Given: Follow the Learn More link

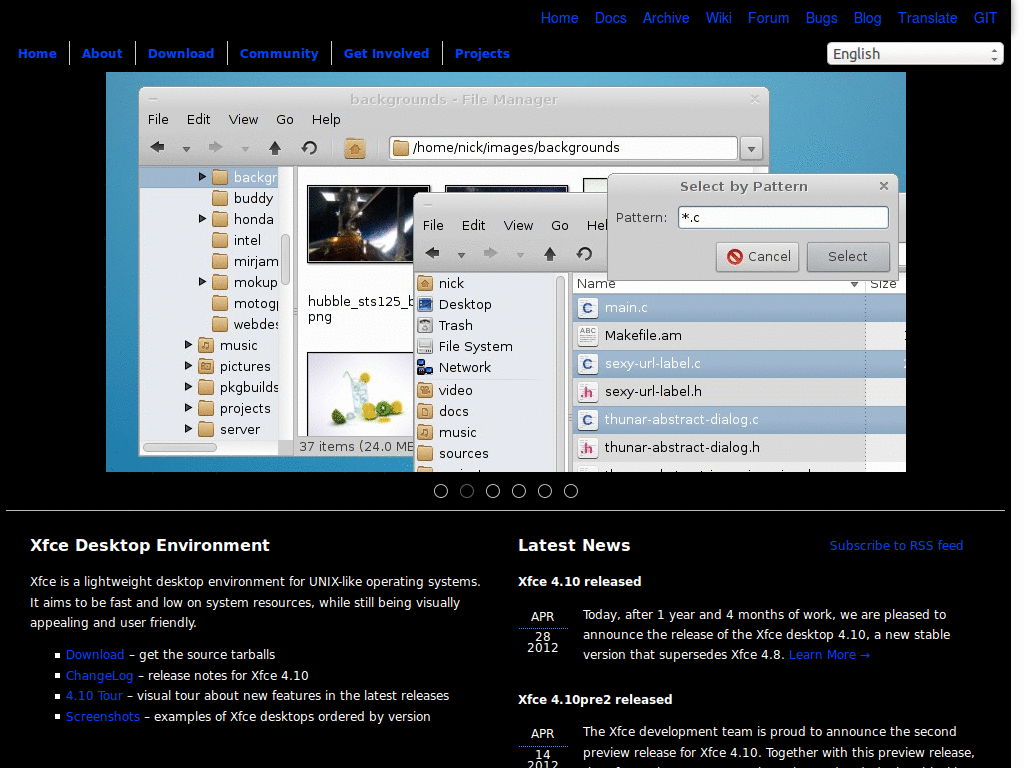Looking at the screenshot, I should click(x=829, y=654).
